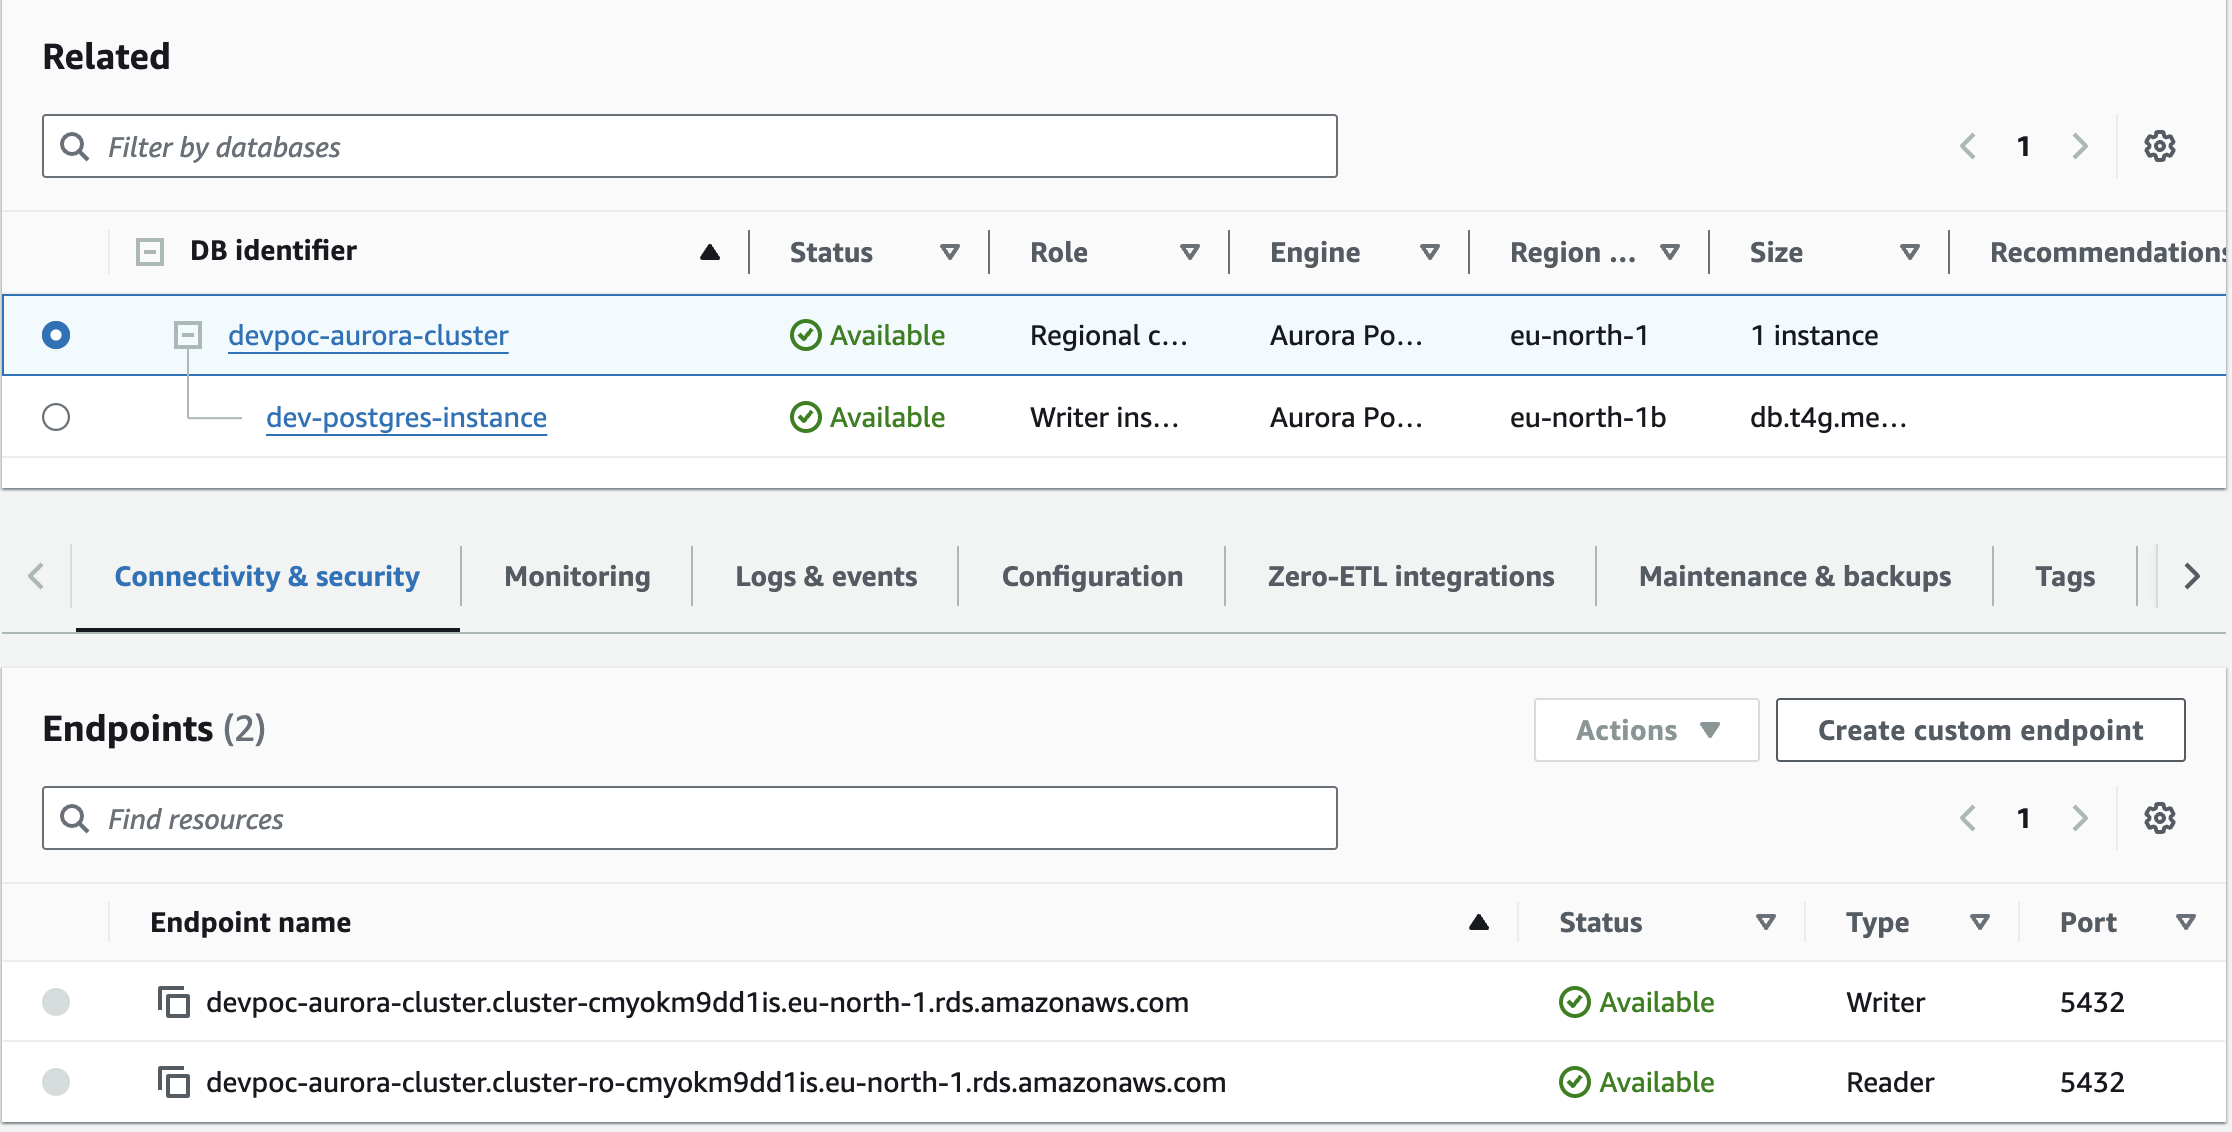Collapse all via DB identifier header box
This screenshot has width=2232, height=1132.
pos(150,251)
